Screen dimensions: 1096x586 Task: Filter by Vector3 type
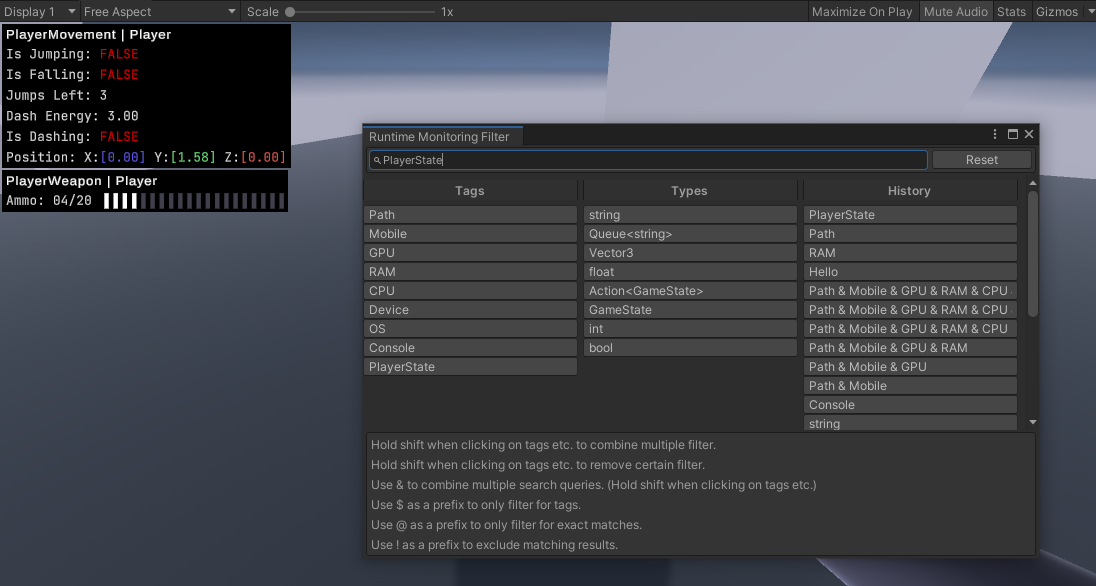click(x=690, y=252)
